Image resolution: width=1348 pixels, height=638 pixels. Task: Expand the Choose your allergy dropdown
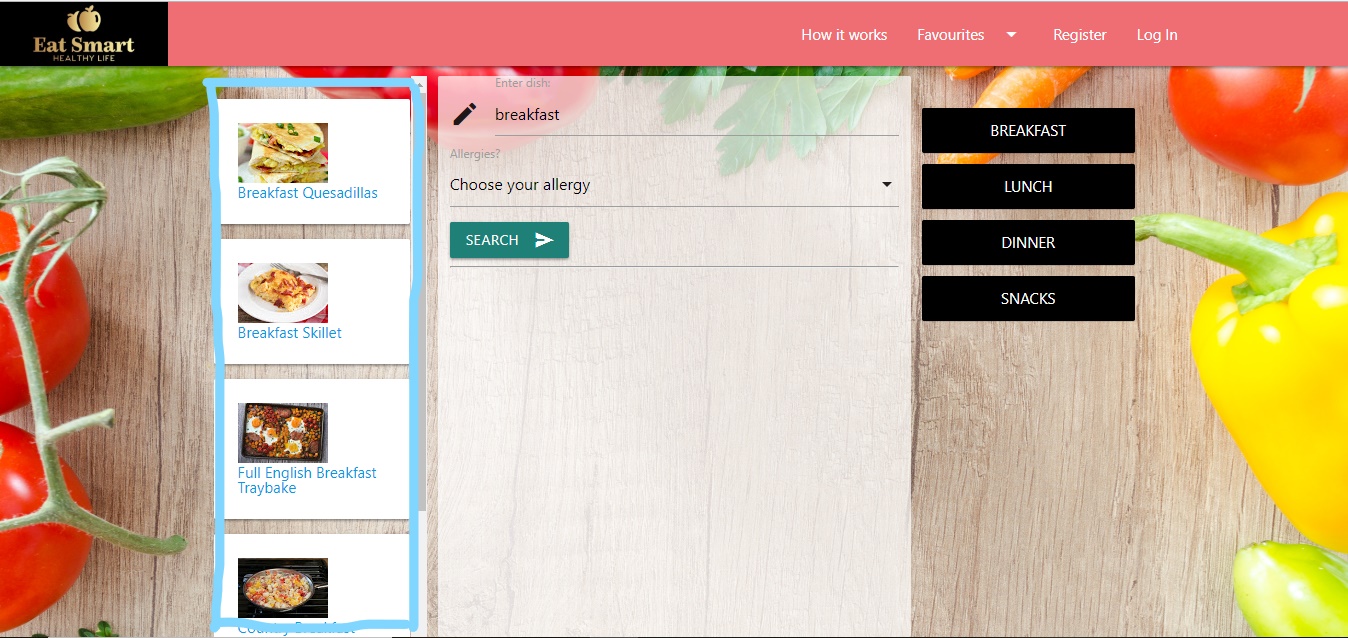(674, 185)
